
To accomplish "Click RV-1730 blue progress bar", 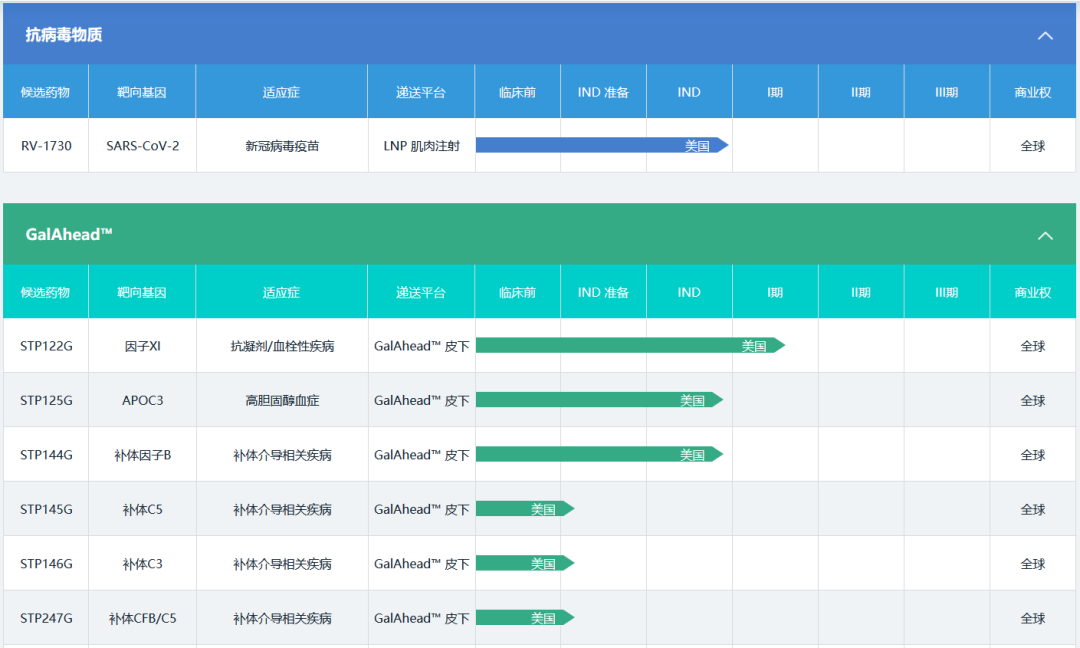I will pos(602,145).
